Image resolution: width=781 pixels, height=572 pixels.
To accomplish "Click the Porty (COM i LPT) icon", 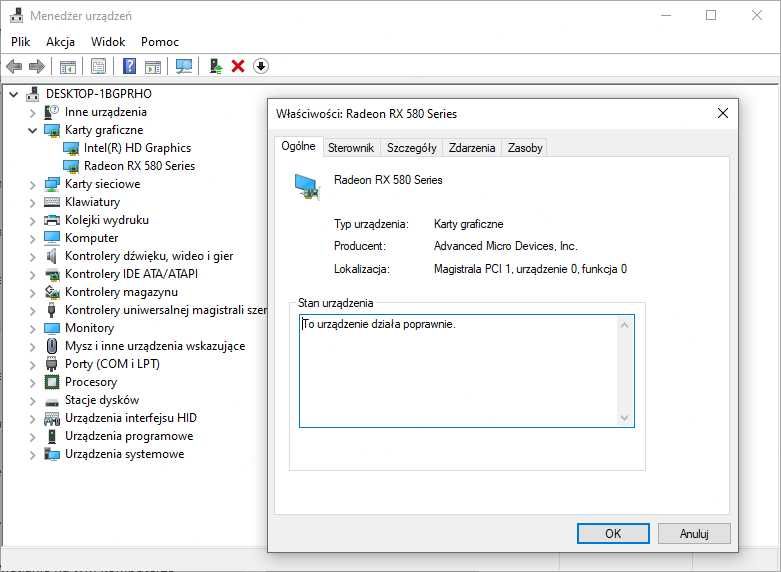I will coord(52,364).
